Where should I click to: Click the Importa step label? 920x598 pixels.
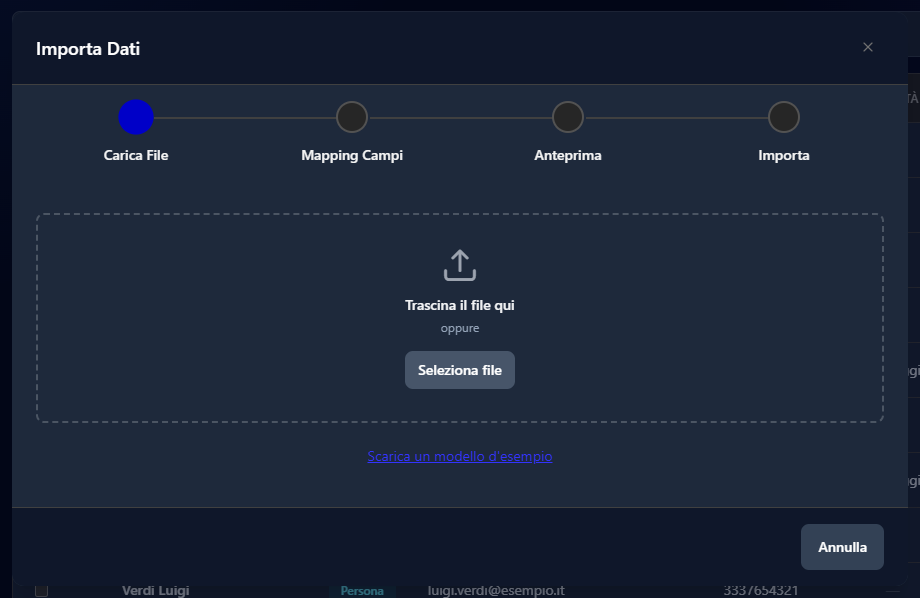coord(784,156)
